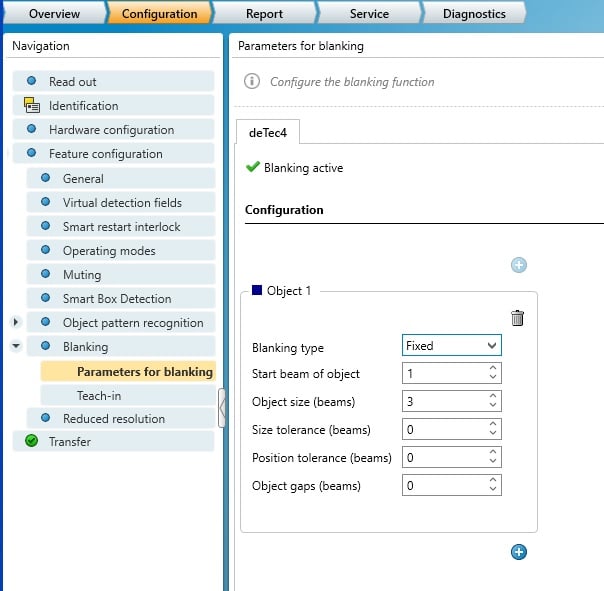
Task: Click the blue dot beside Hardware configuration
Action: pyautogui.click(x=31, y=129)
